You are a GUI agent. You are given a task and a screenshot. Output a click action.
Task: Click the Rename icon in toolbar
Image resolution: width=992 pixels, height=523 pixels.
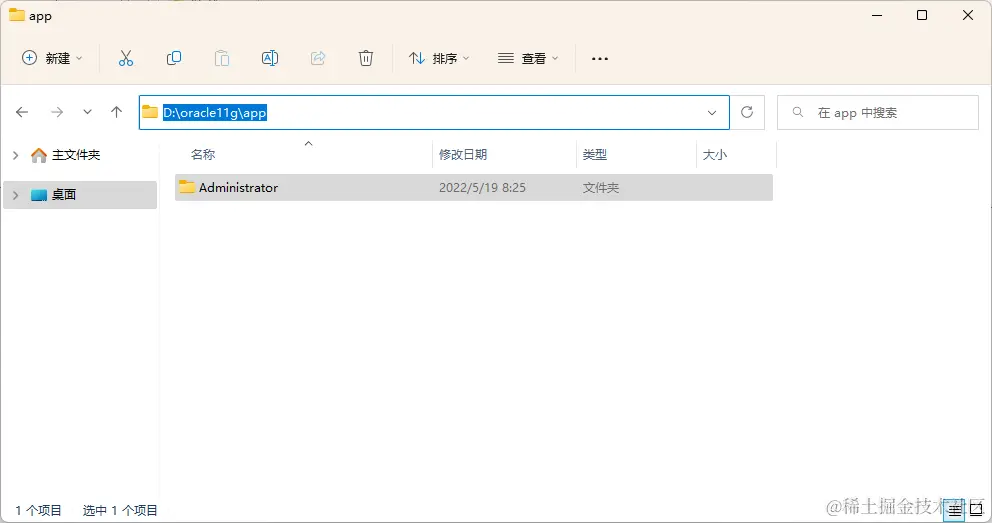[x=270, y=58]
